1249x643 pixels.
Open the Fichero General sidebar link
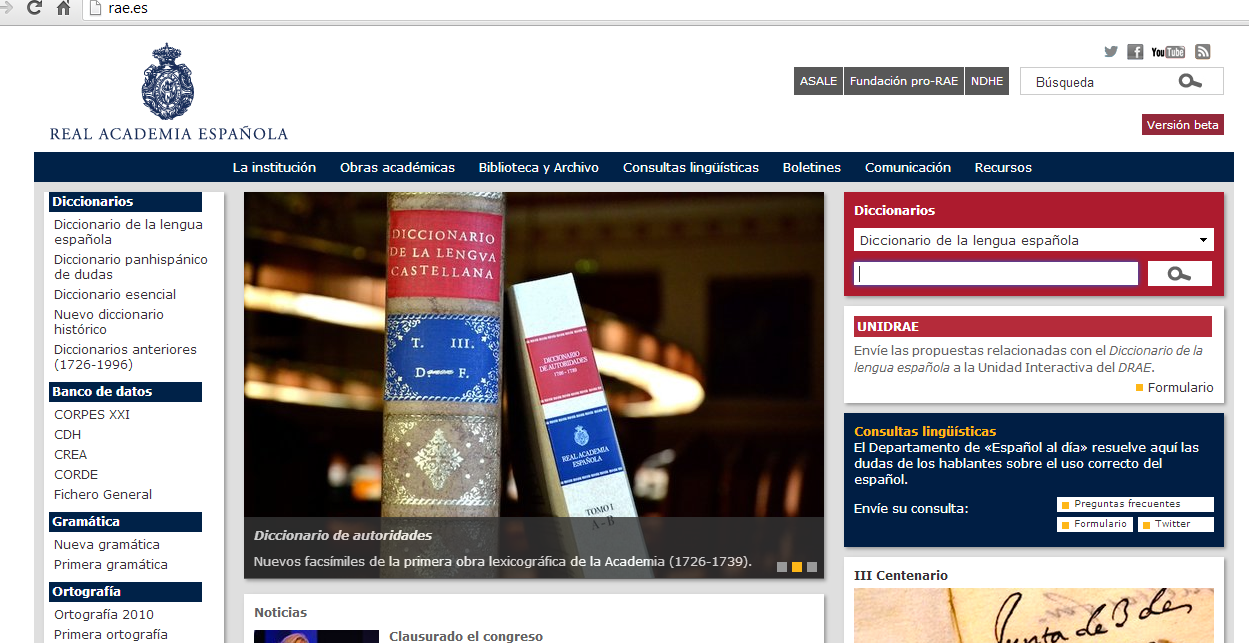(x=103, y=495)
